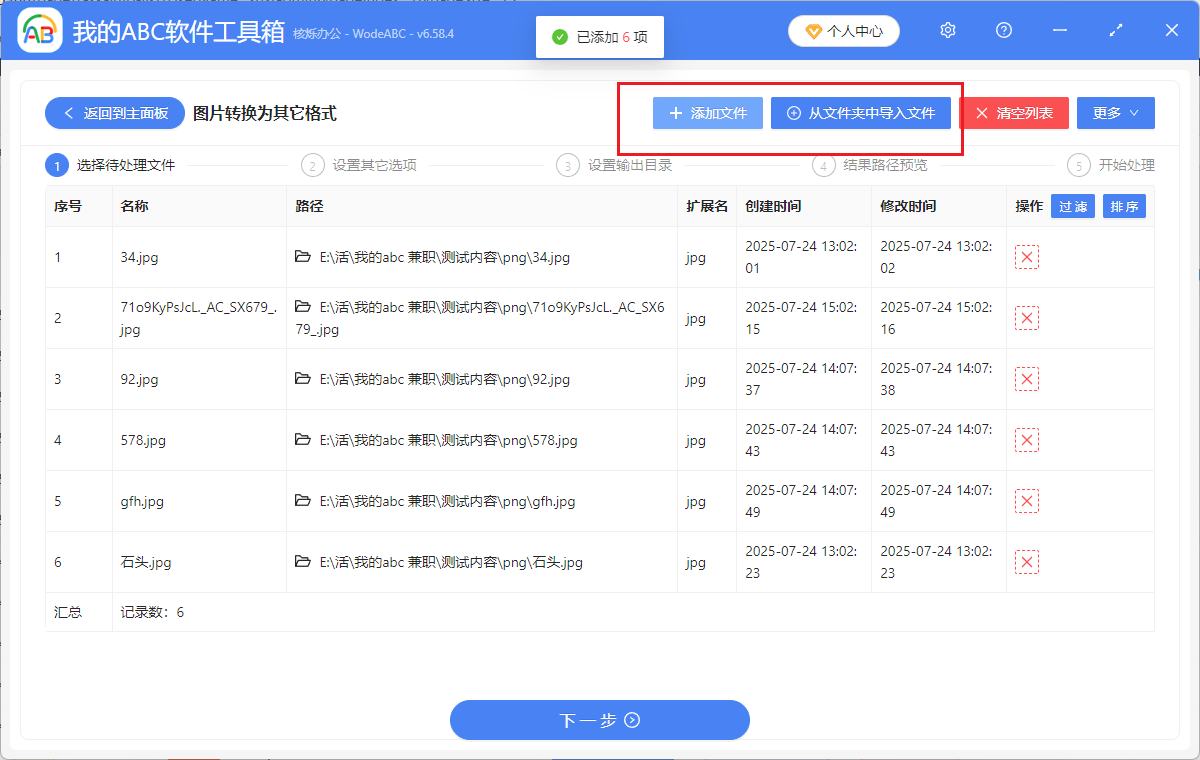
Task: Select file name 71o9KyPsJcL._AC_SX679_.jpg
Action: click(198, 318)
